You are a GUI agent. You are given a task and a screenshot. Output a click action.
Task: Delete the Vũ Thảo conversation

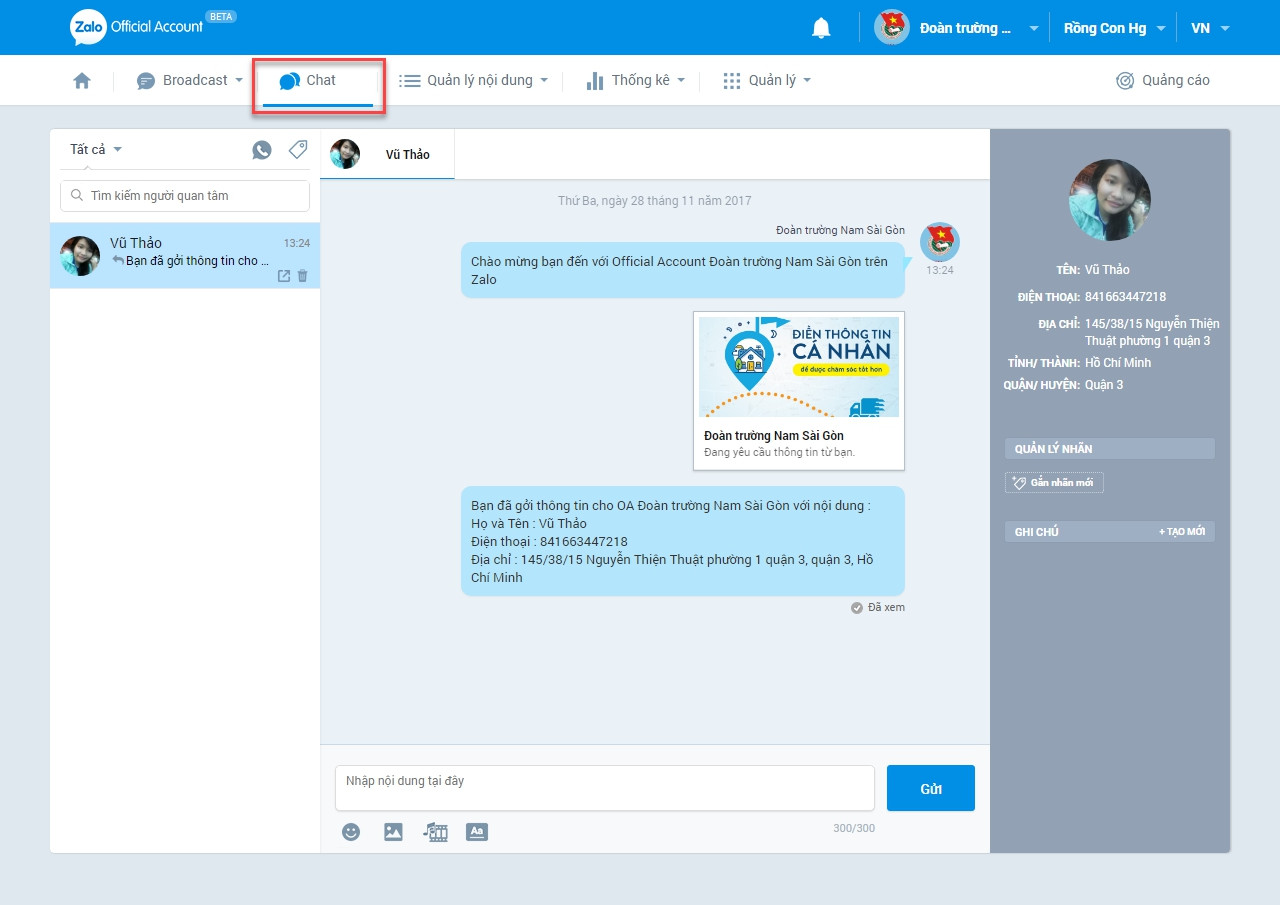[x=303, y=276]
